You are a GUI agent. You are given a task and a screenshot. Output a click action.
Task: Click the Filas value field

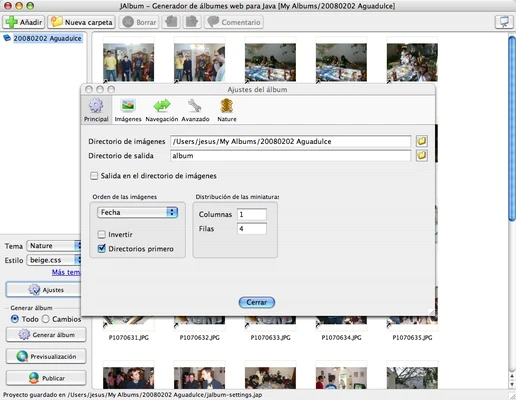pos(252,229)
